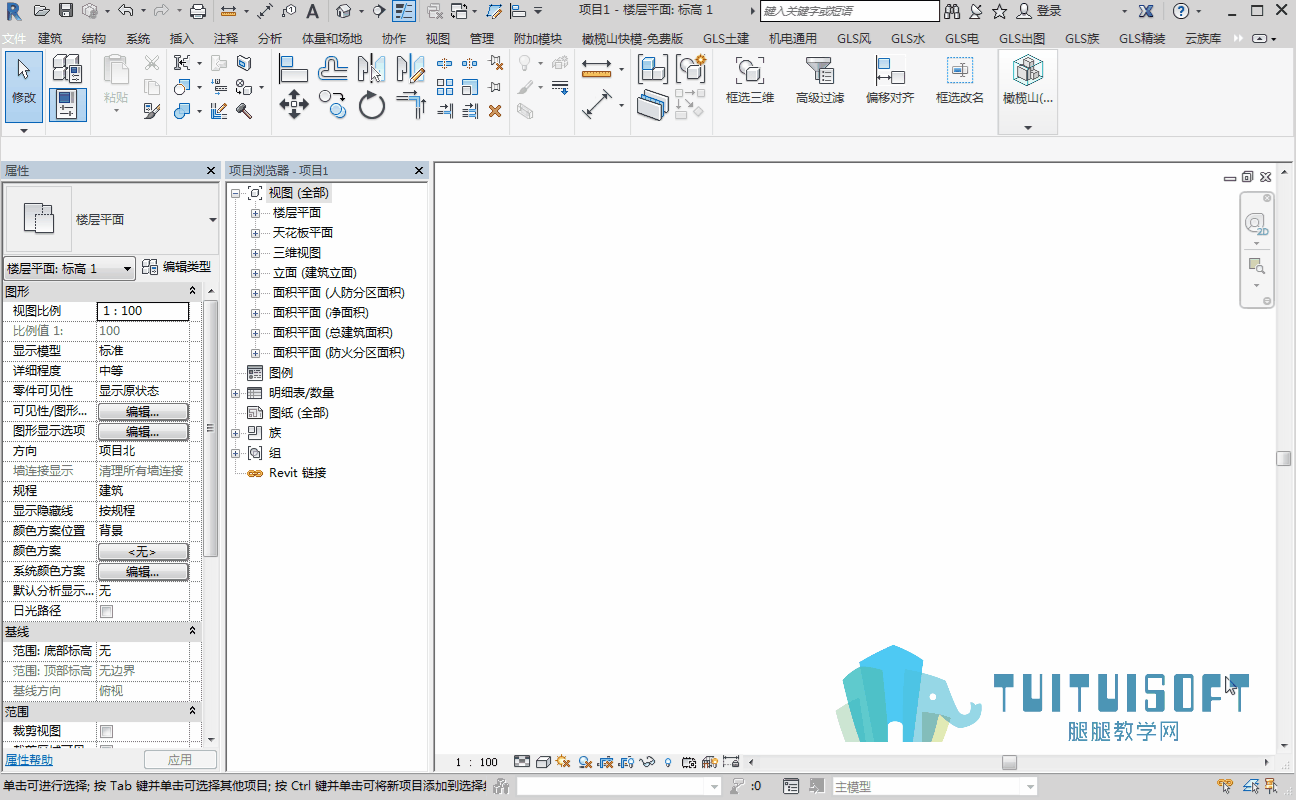This screenshot has height=800, width=1296.
Task: Expand the 明细表/数量 tree node
Action: pos(236,393)
